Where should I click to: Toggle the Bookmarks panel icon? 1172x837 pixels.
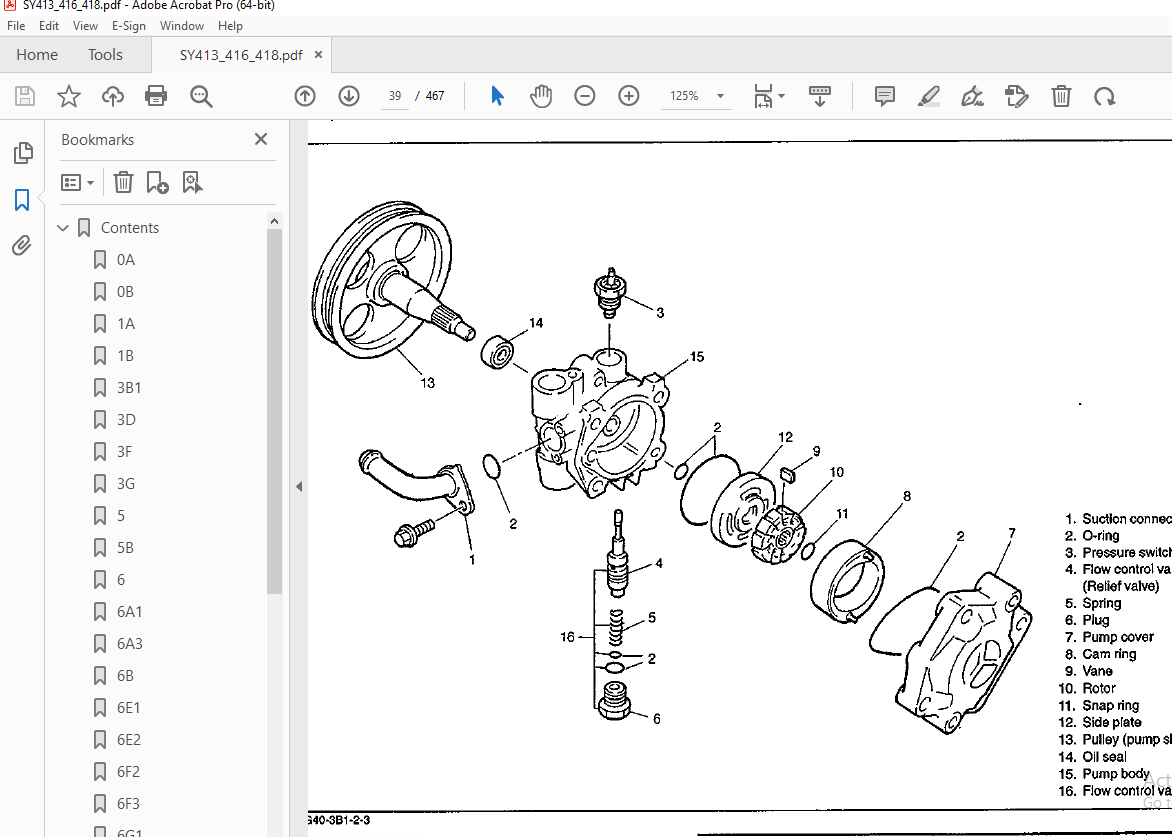click(x=22, y=200)
